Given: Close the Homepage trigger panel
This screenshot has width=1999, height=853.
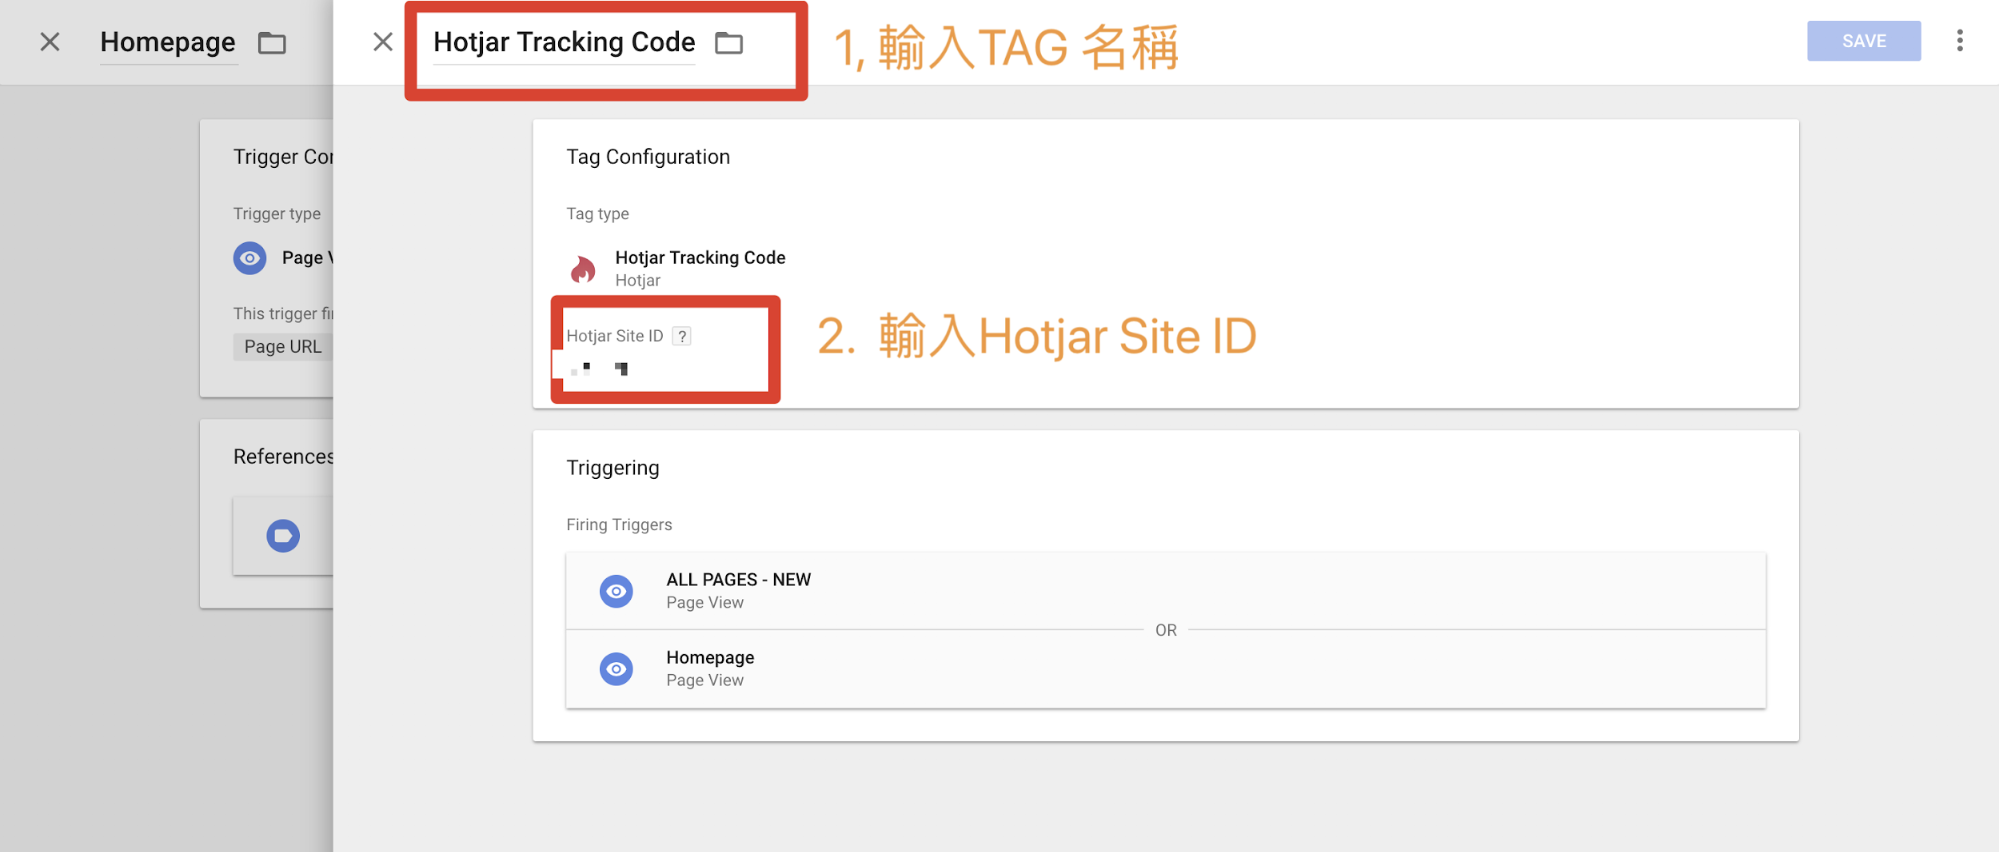Looking at the screenshot, I should point(50,42).
